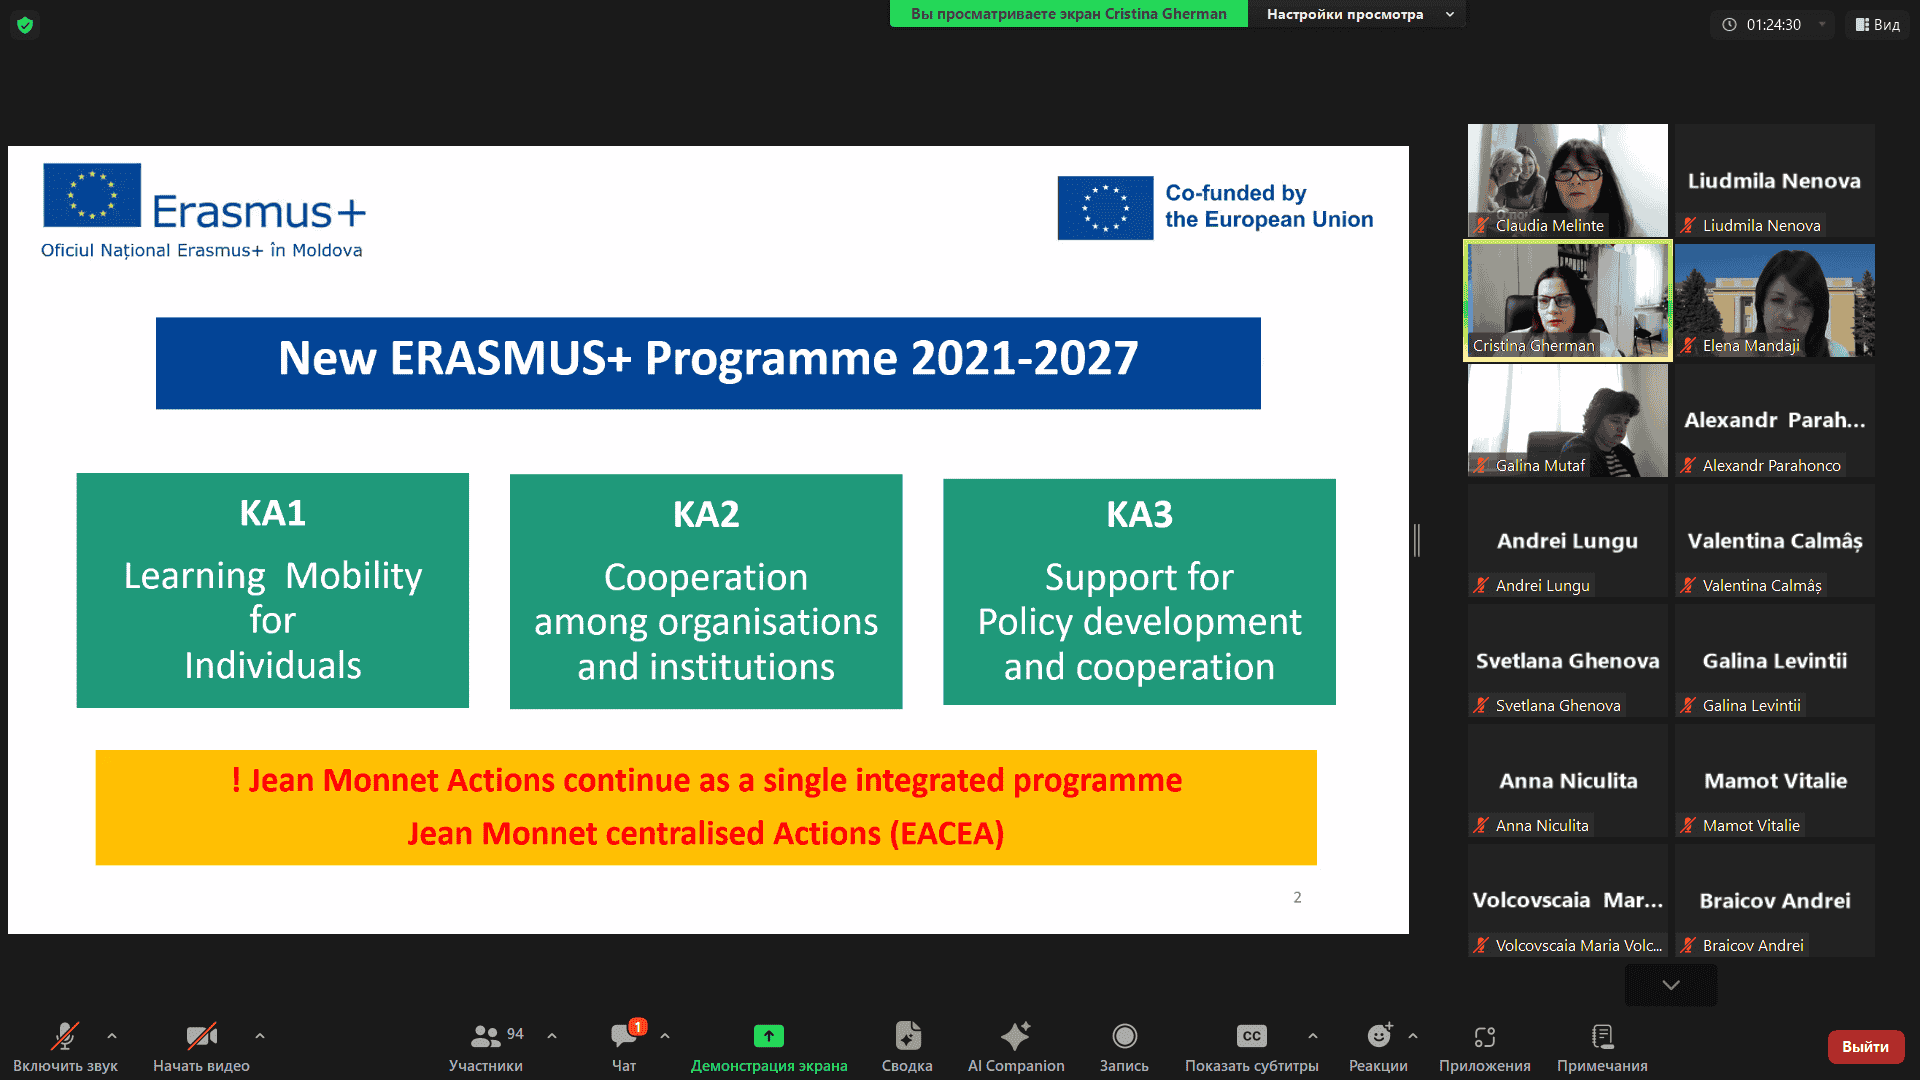Expand the audio options arrow next to microphone
Image resolution: width=1920 pixels, height=1080 pixels.
coord(112,1036)
